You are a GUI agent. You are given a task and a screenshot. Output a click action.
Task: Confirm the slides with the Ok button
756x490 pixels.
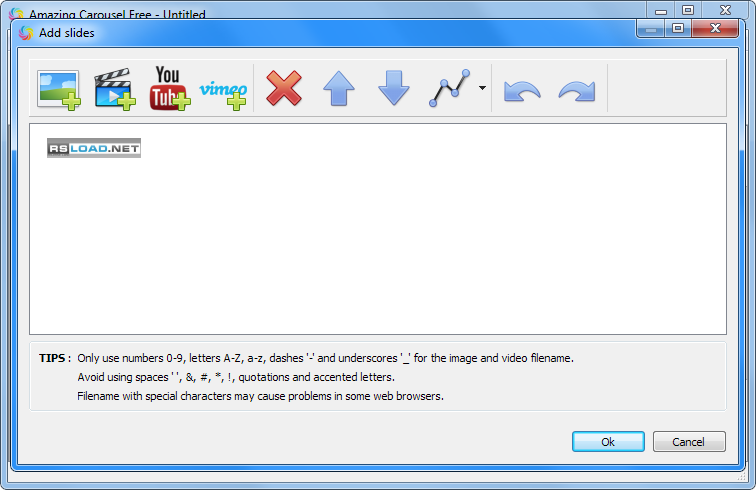point(608,442)
